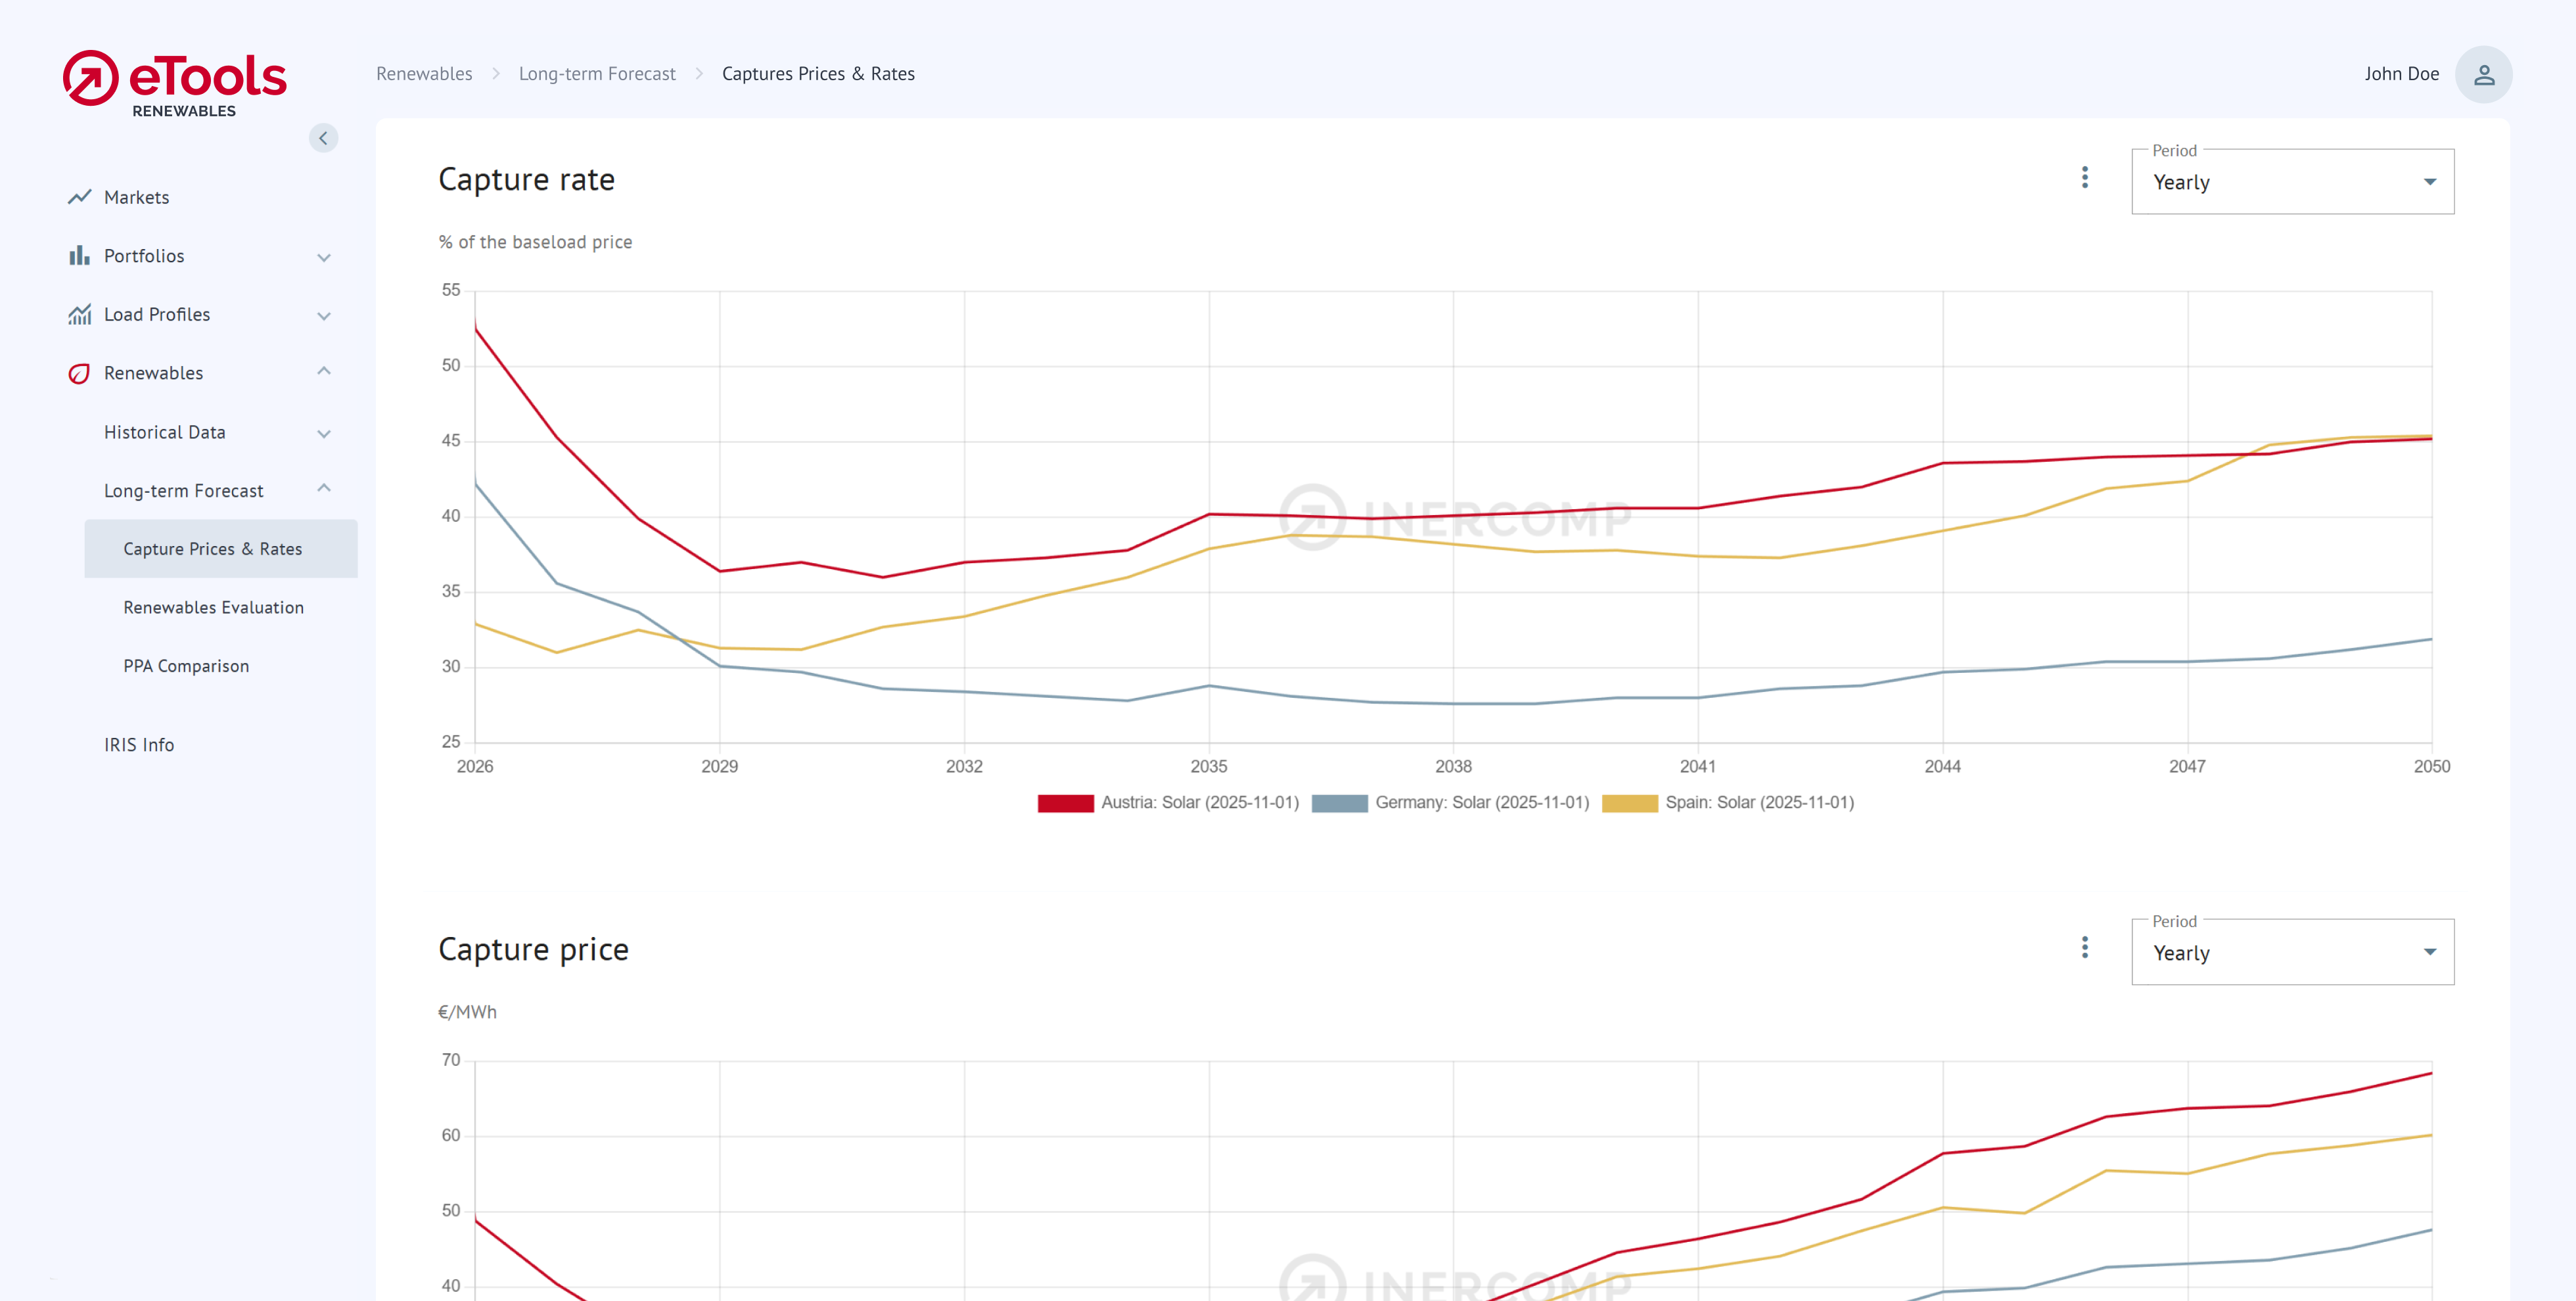Image resolution: width=2576 pixels, height=1301 pixels.
Task: Open the IRIS Info link
Action: pyautogui.click(x=139, y=745)
